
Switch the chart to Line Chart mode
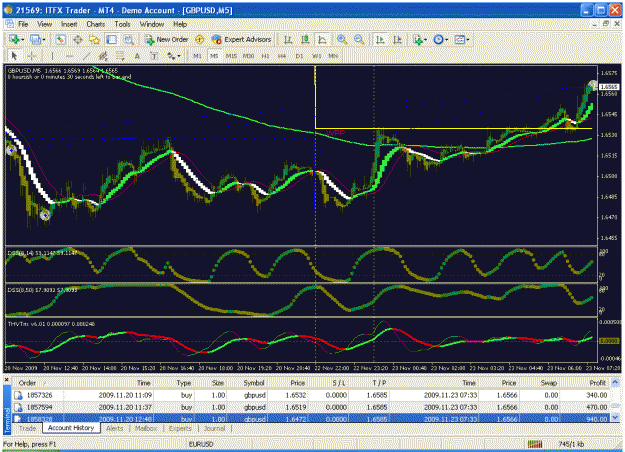(322, 39)
